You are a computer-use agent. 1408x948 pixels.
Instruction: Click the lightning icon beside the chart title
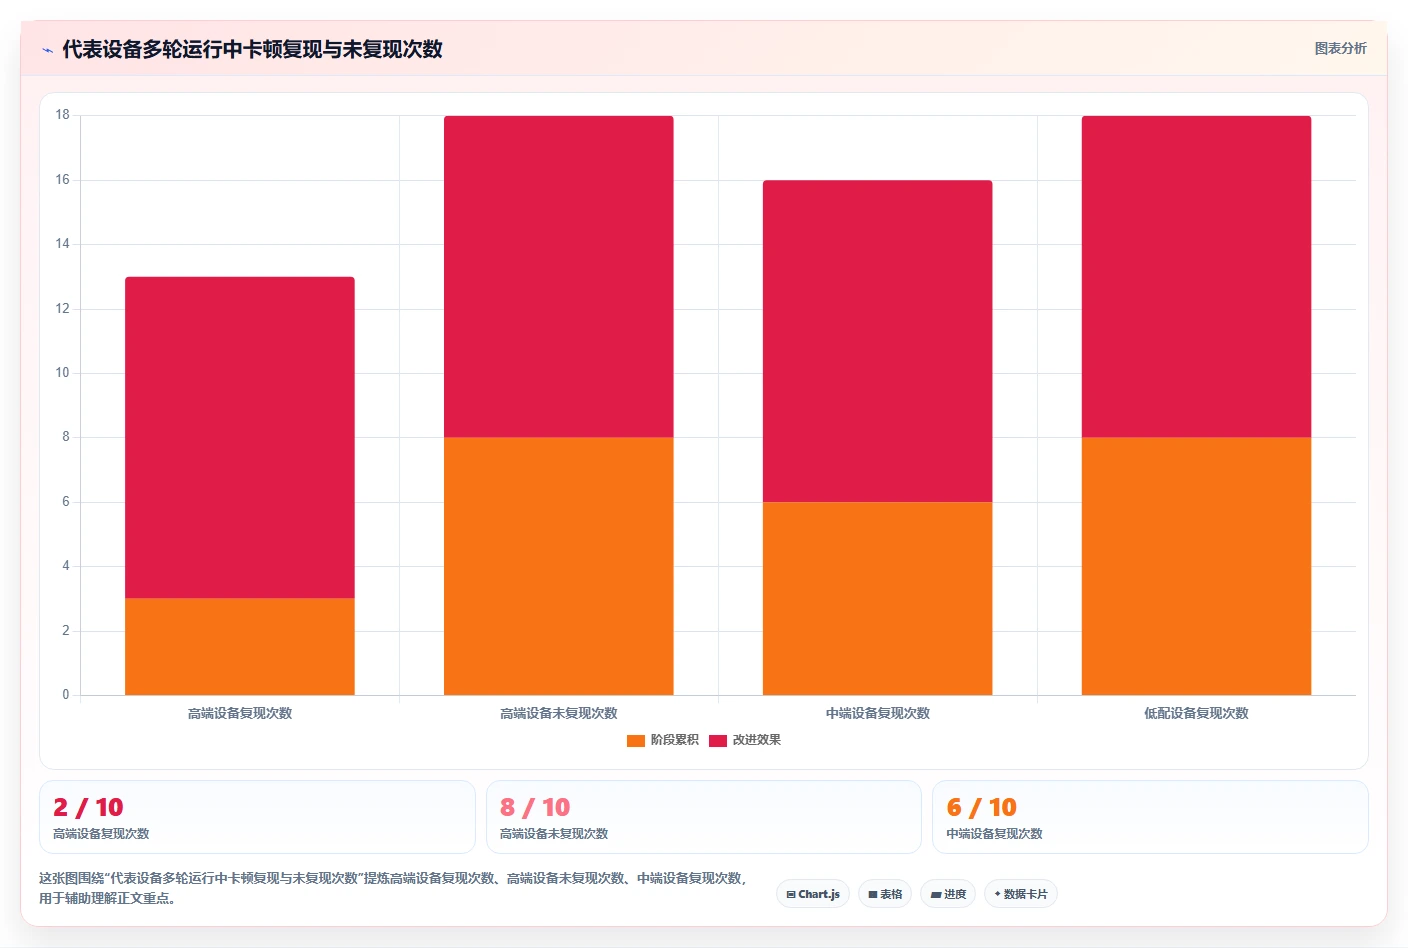(47, 50)
